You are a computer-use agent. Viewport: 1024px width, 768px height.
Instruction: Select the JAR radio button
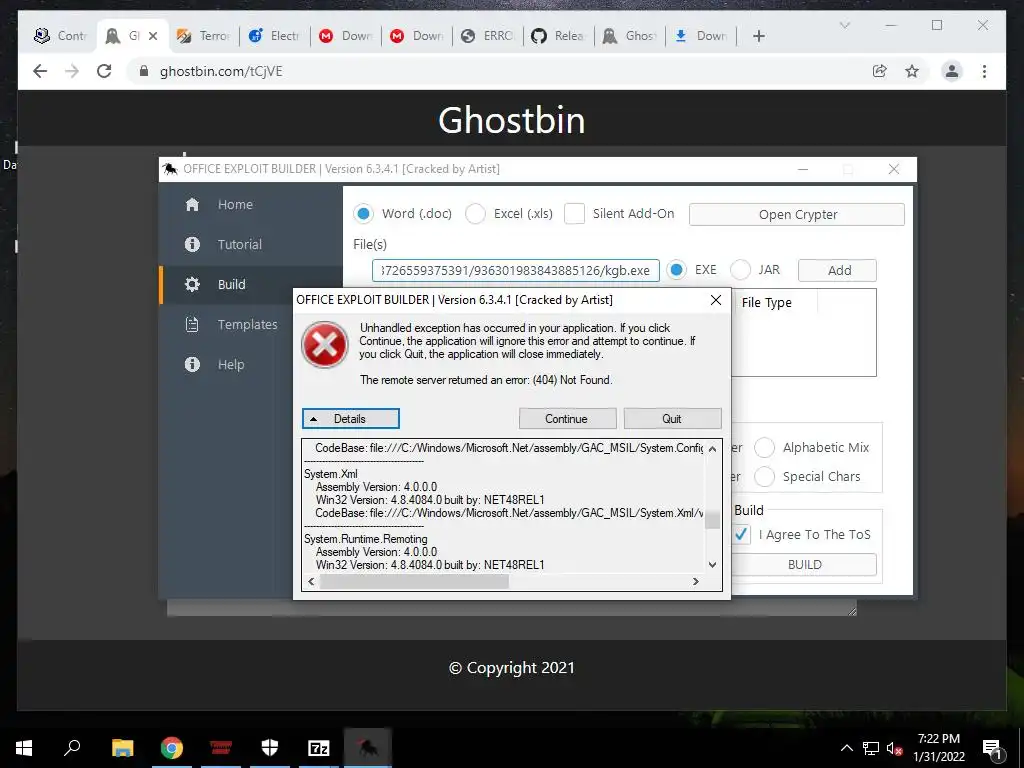740,270
